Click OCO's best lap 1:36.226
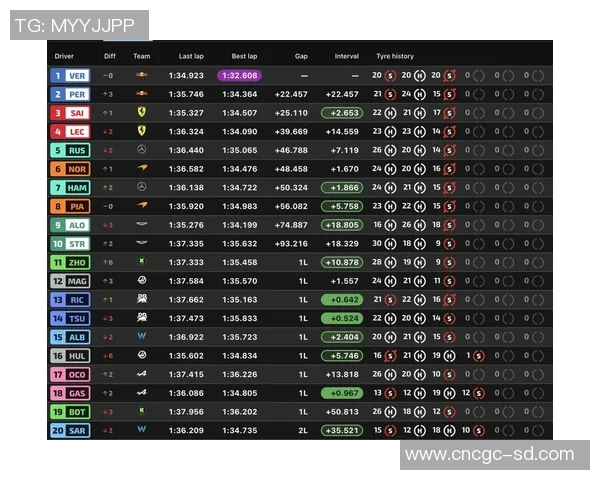 [240, 374]
